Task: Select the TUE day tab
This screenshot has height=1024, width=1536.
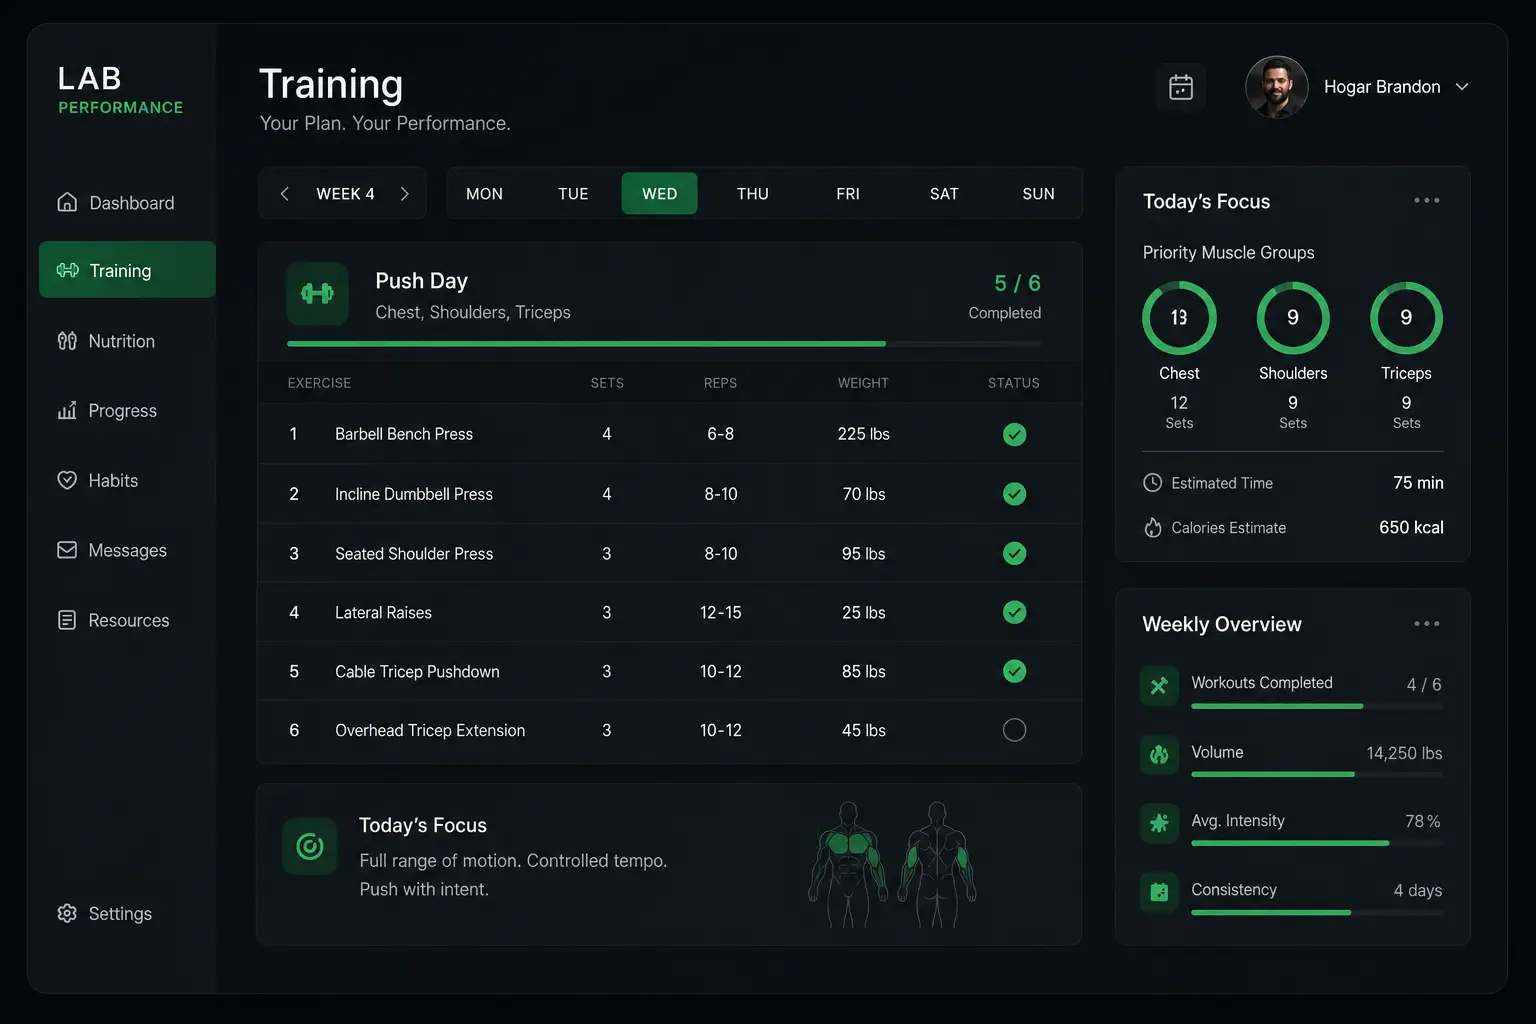Action: click(x=573, y=194)
